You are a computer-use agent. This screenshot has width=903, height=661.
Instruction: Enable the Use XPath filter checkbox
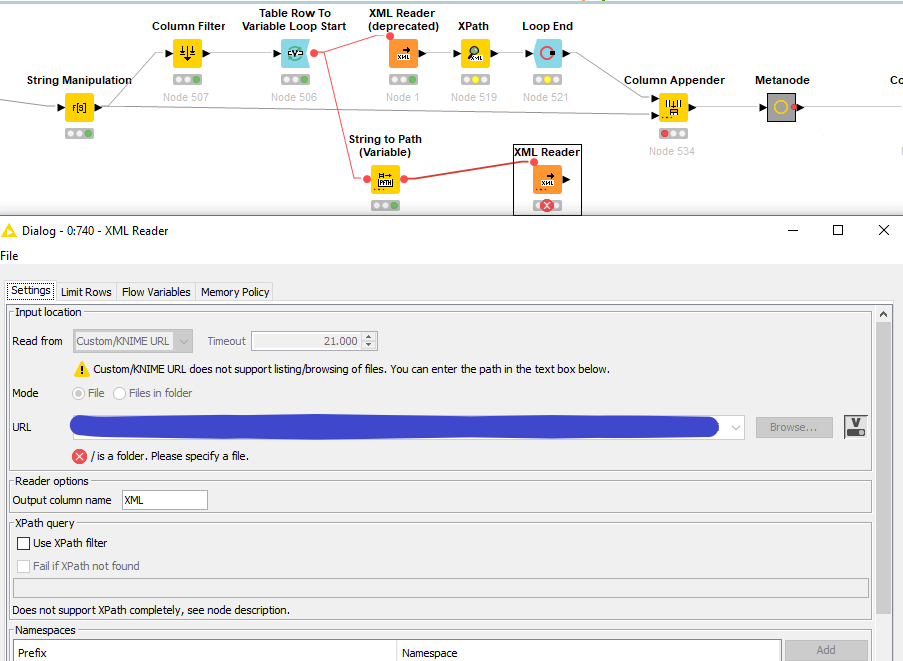point(24,543)
